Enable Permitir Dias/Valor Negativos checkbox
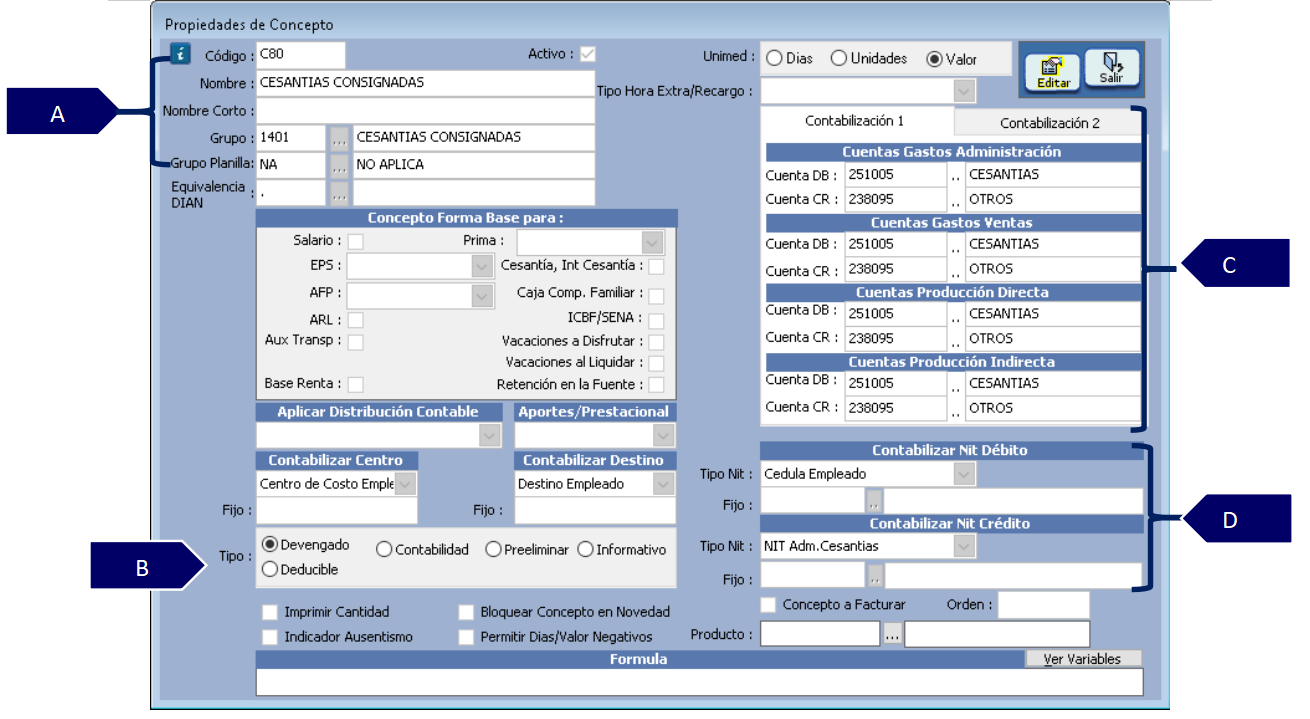The image size is (1310, 719). pos(466,636)
